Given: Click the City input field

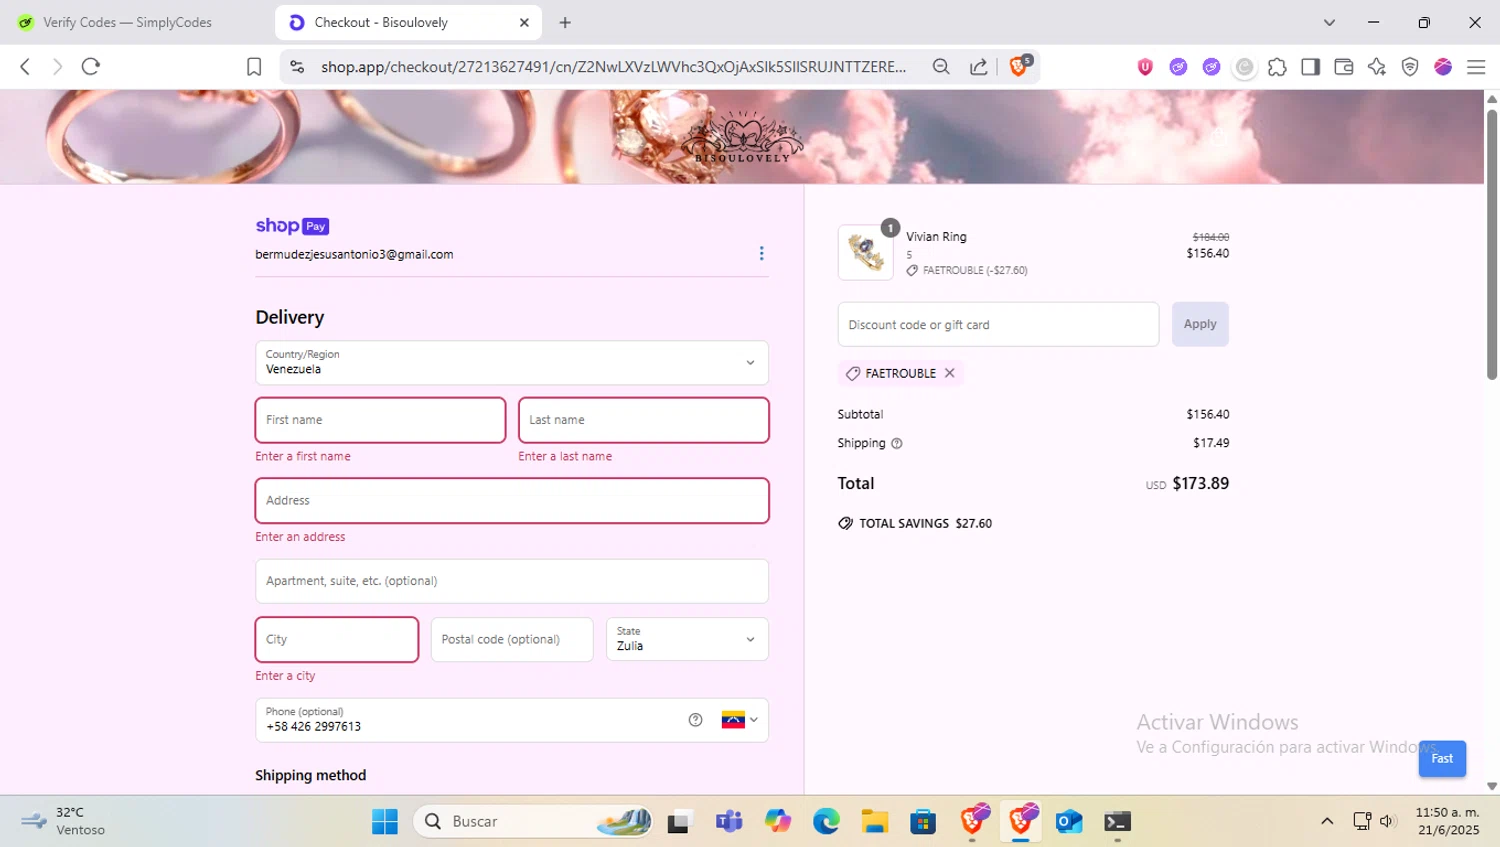Looking at the screenshot, I should 337,639.
